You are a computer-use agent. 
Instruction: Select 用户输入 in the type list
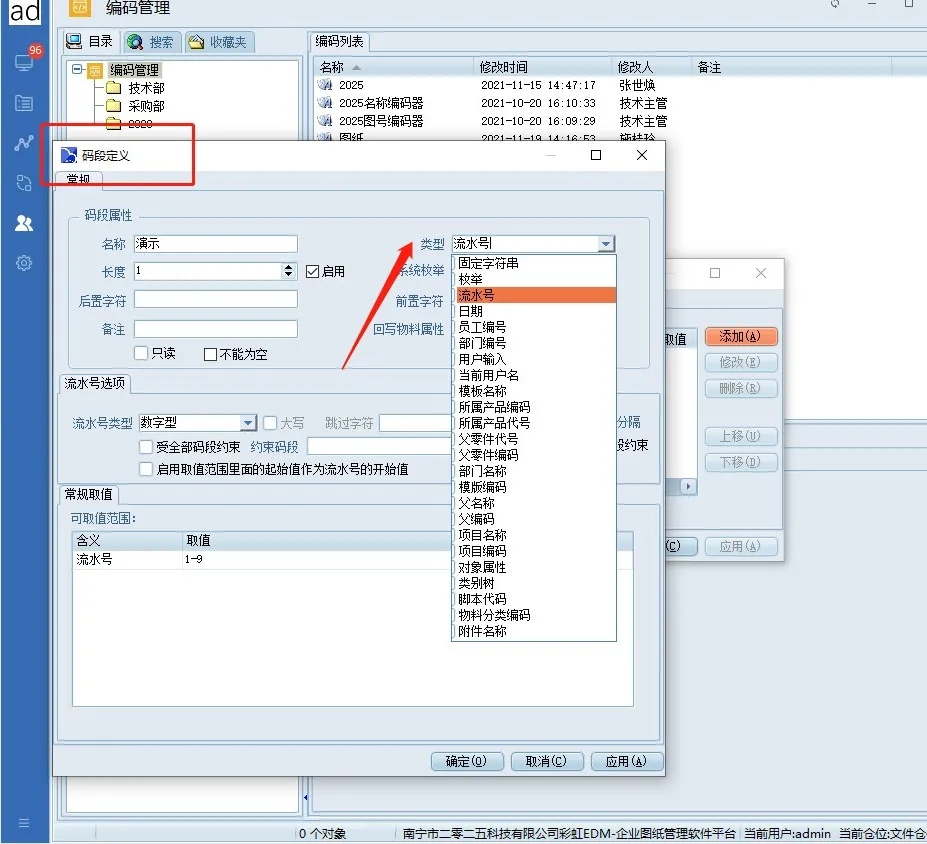(534, 359)
